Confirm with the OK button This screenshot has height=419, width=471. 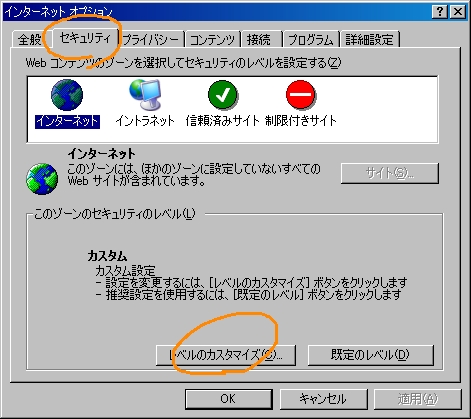click(228, 399)
